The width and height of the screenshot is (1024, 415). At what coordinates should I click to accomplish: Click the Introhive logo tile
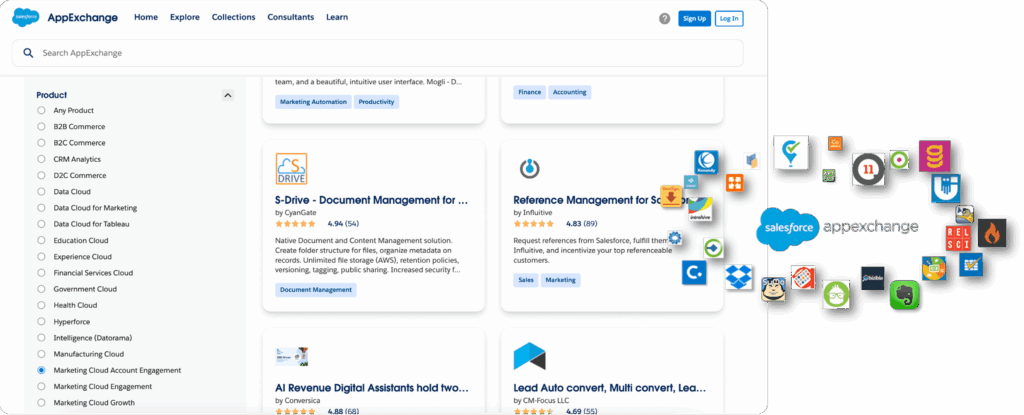click(700, 209)
